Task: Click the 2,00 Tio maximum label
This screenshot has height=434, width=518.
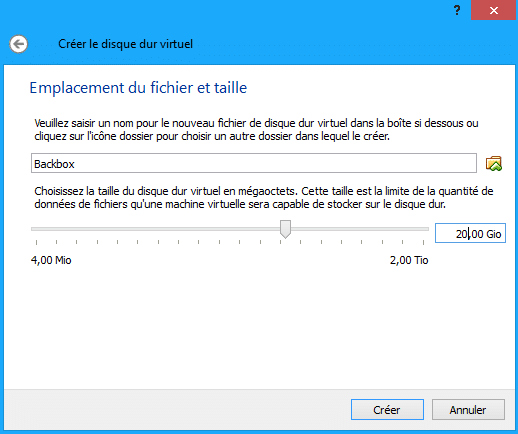Action: (409, 260)
